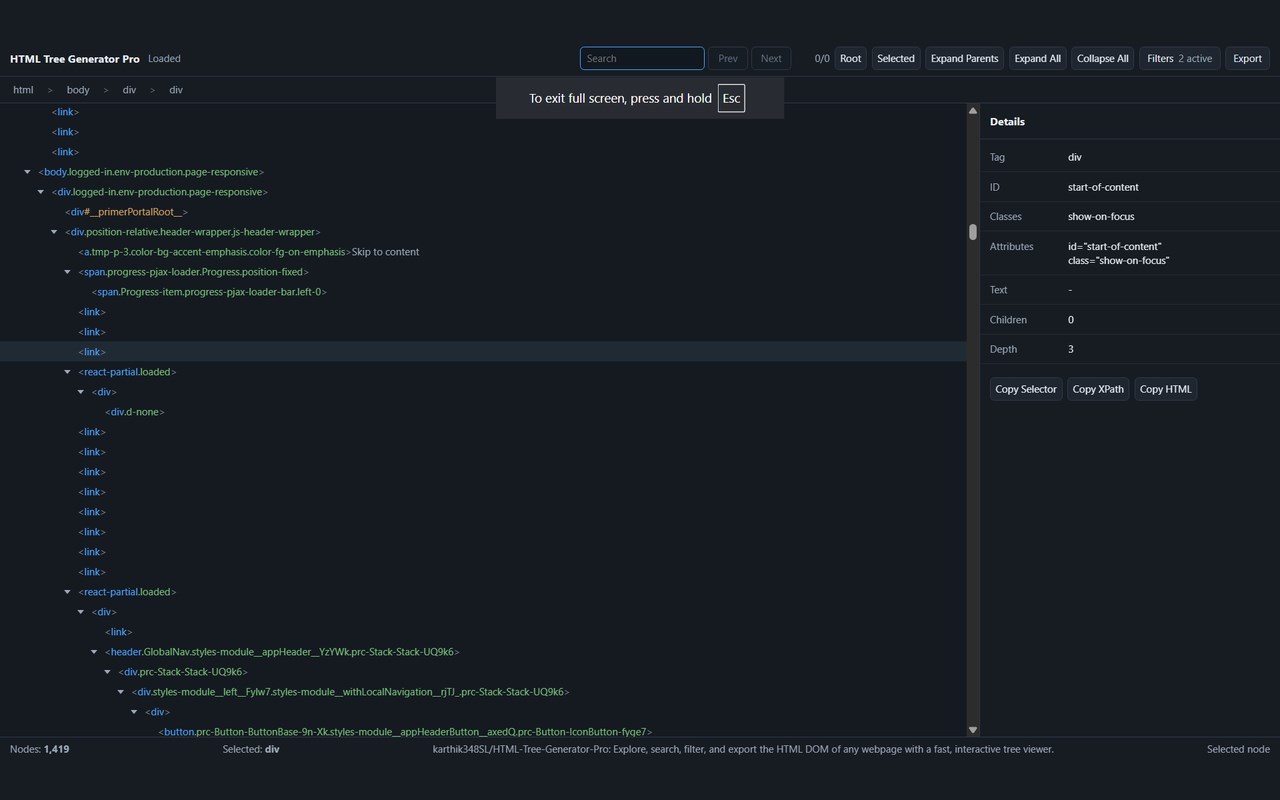This screenshot has width=1280, height=800.
Task: Collapse the div.logged-in.env-production node arrow
Action: coord(41,192)
